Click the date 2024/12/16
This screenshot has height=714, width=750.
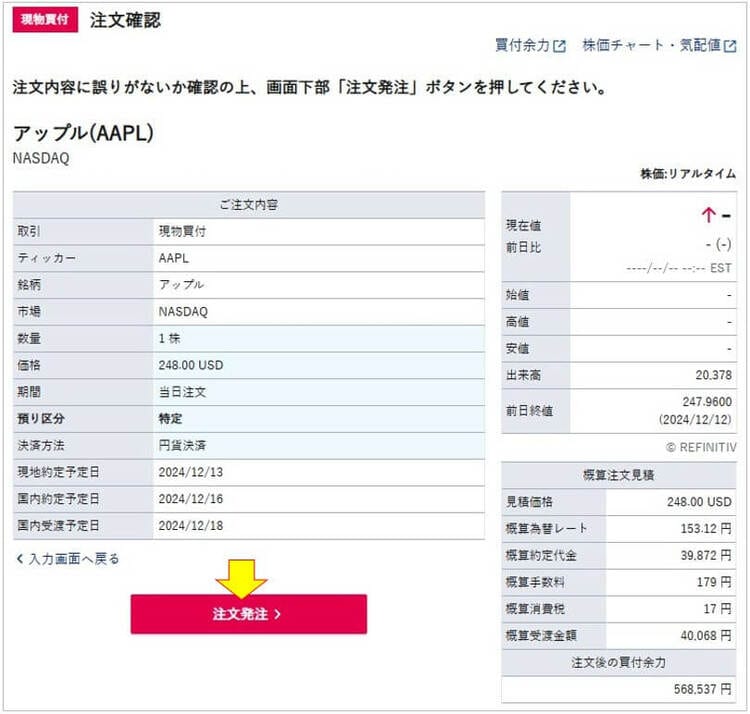tap(191, 499)
